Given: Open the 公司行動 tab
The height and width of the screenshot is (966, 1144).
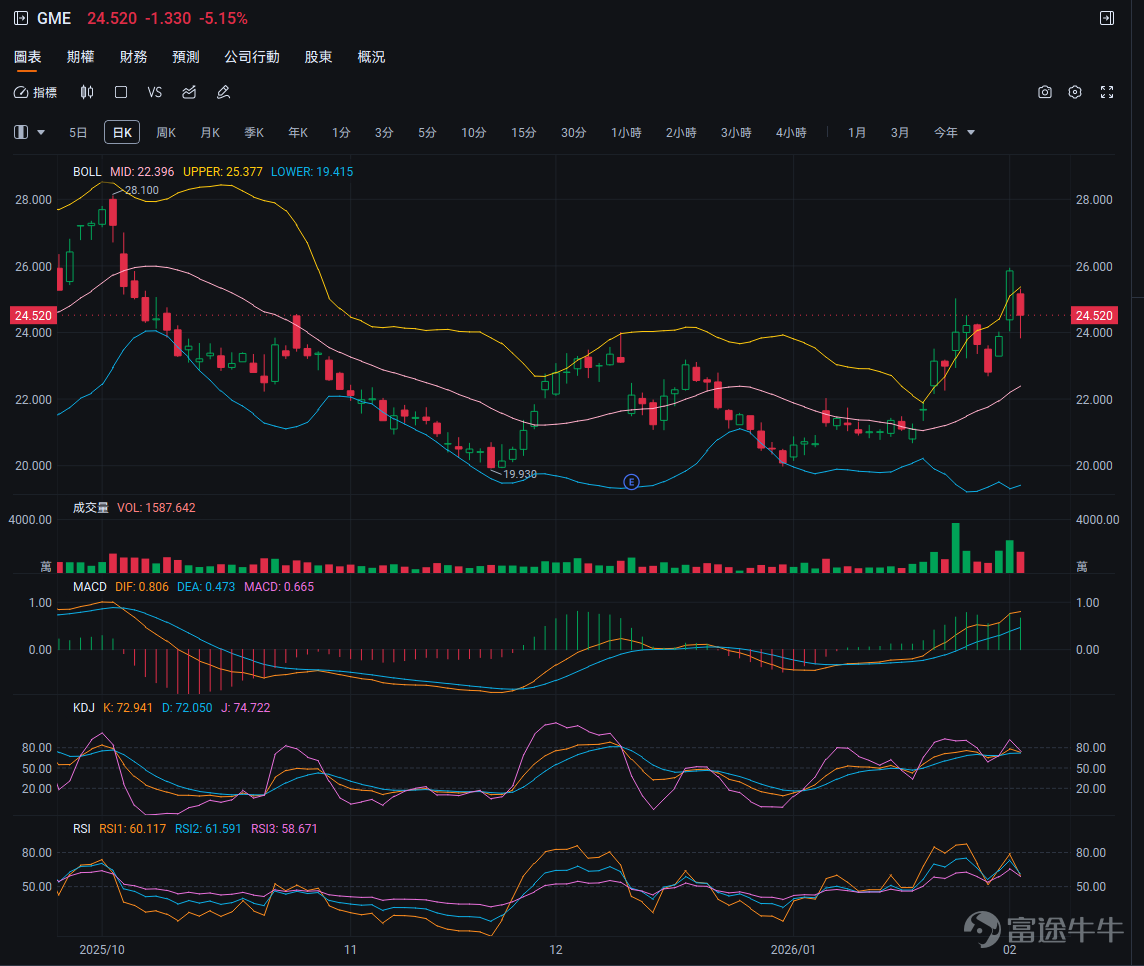Looking at the screenshot, I should (252, 57).
